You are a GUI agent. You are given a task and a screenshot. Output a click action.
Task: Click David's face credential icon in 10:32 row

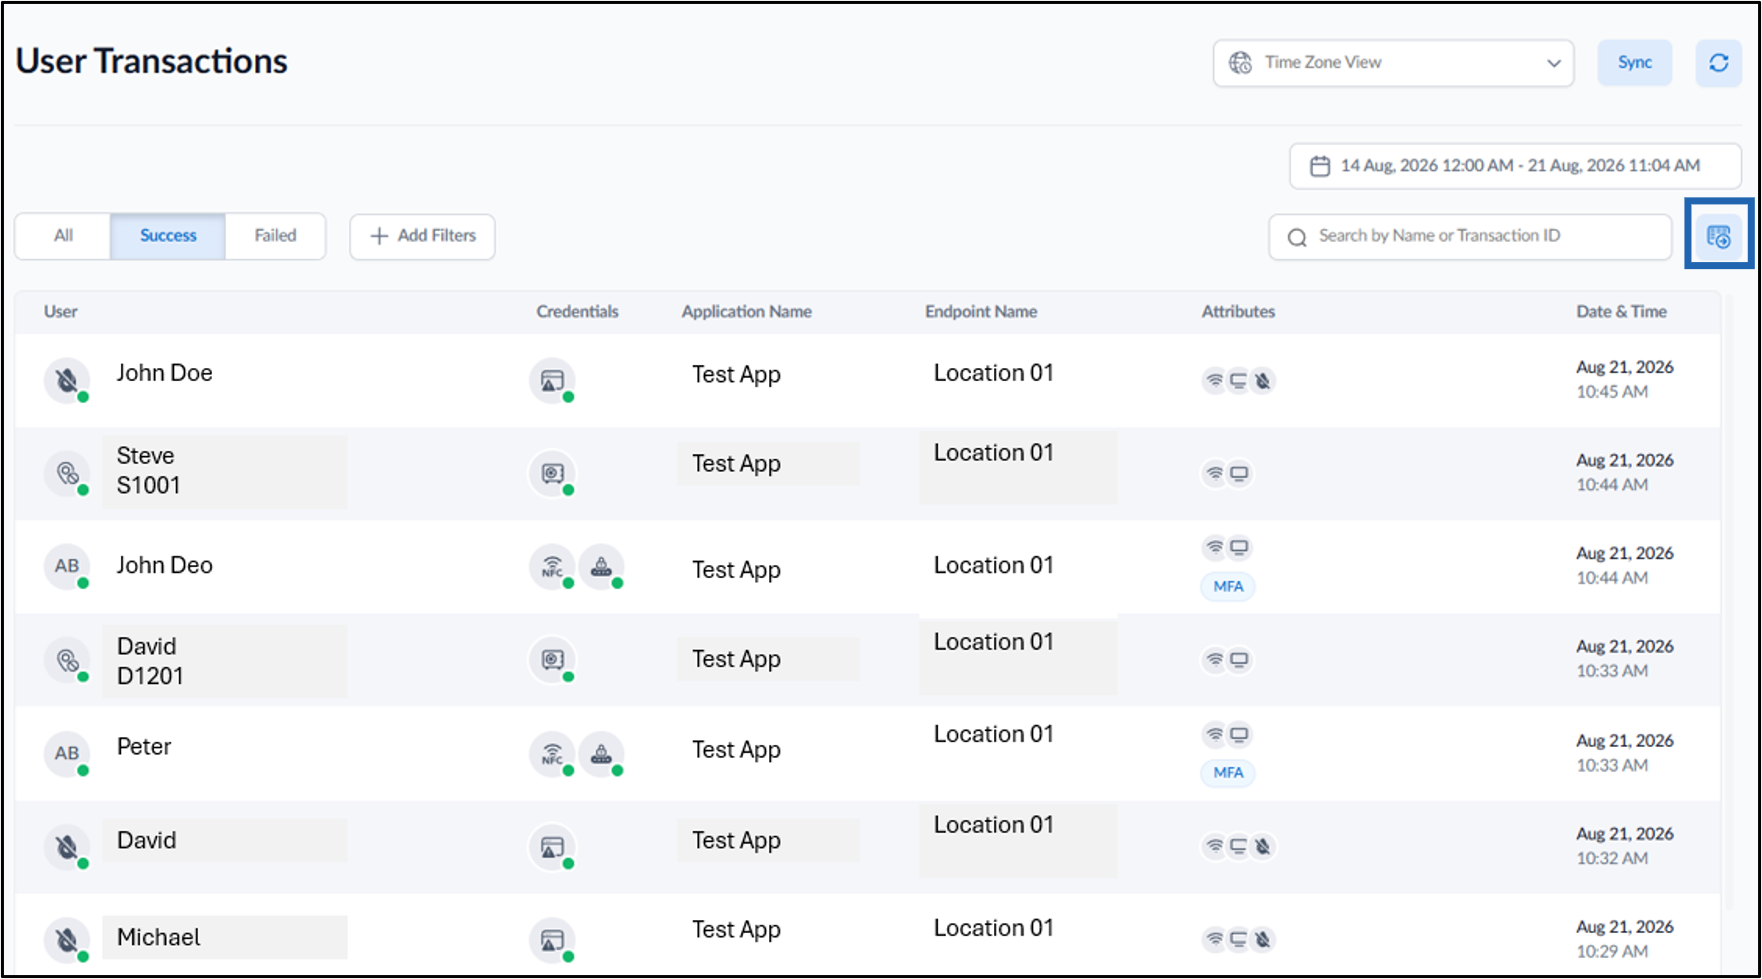[552, 847]
